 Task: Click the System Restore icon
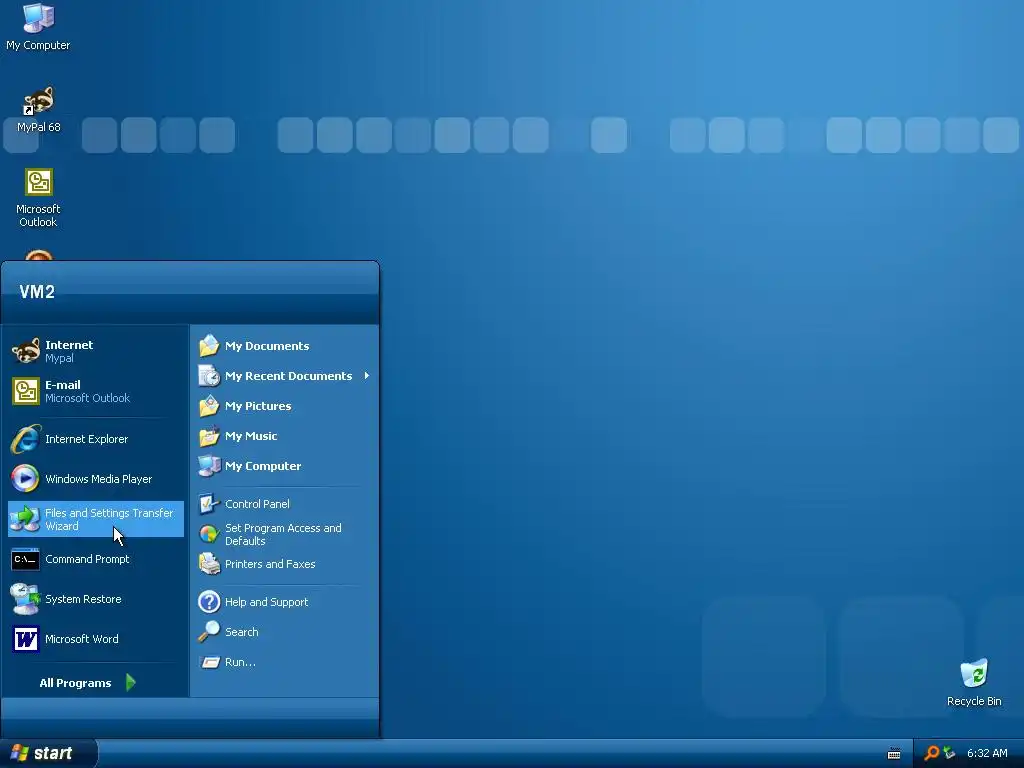25,599
